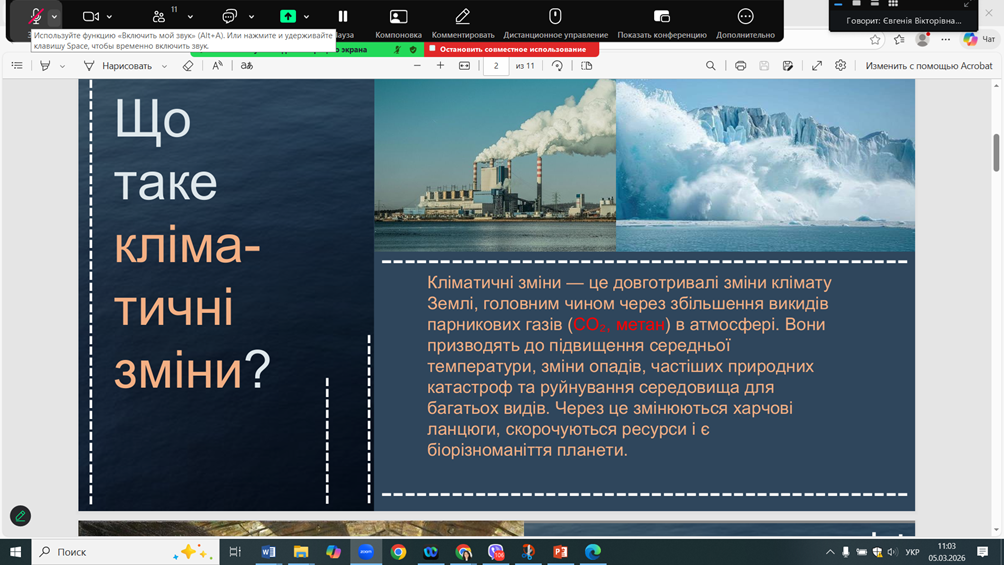Unmute the microphone in Zoom toolbar
Viewport: 1004px width, 565px height.
point(36,16)
